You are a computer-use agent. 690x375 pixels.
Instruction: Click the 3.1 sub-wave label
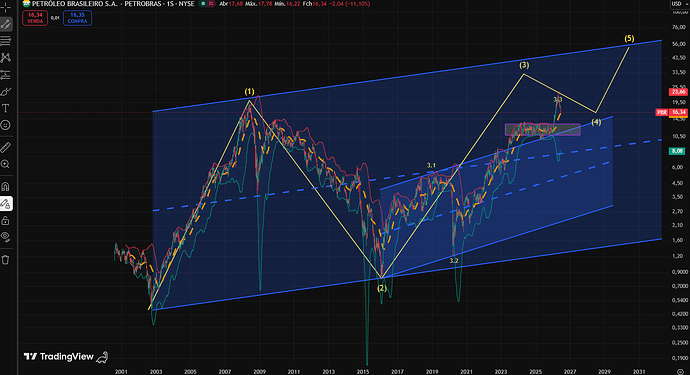(431, 165)
